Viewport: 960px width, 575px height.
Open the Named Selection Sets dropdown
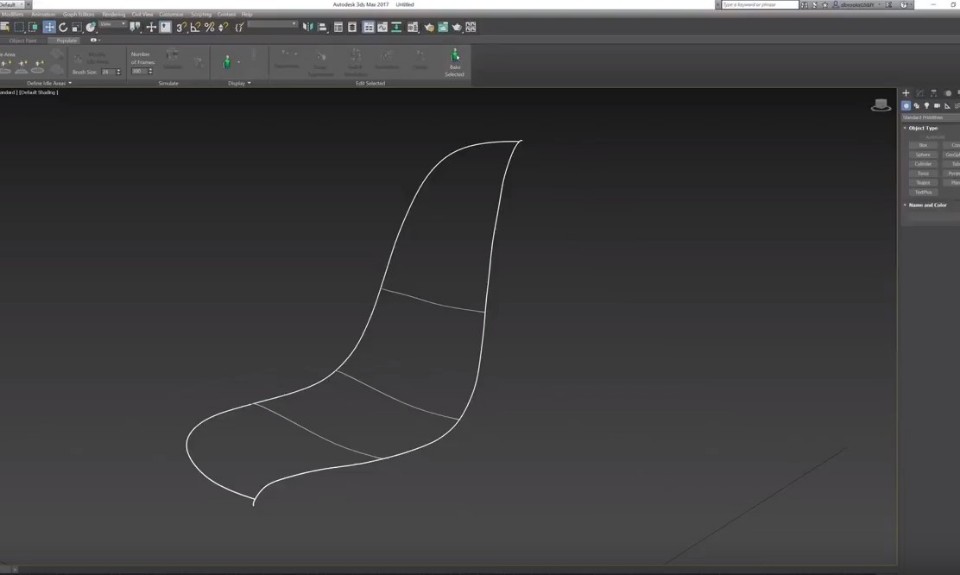click(x=272, y=24)
